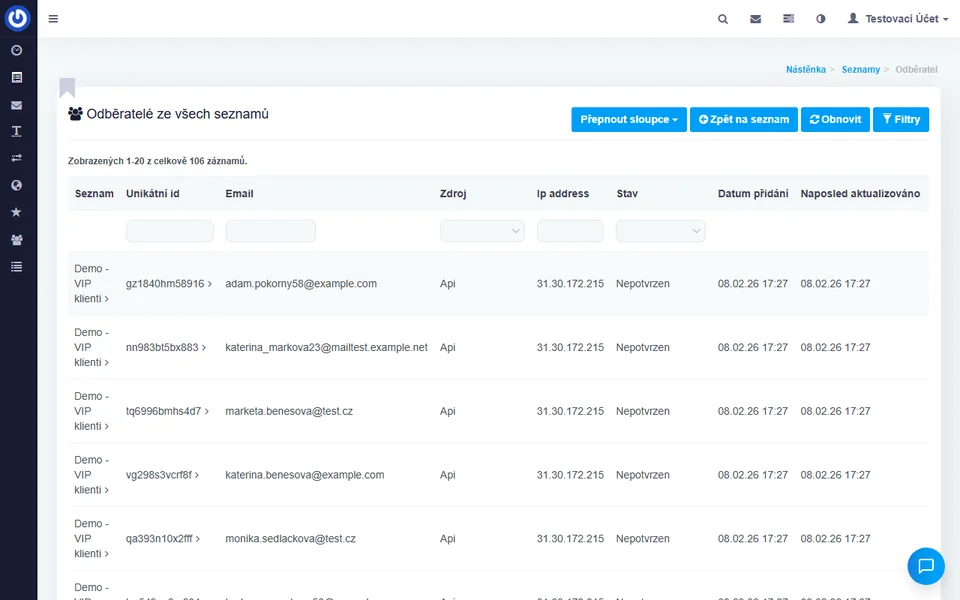The width and height of the screenshot is (960, 600).
Task: Click the bookmark ribbon above the panel
Action: 67,87
